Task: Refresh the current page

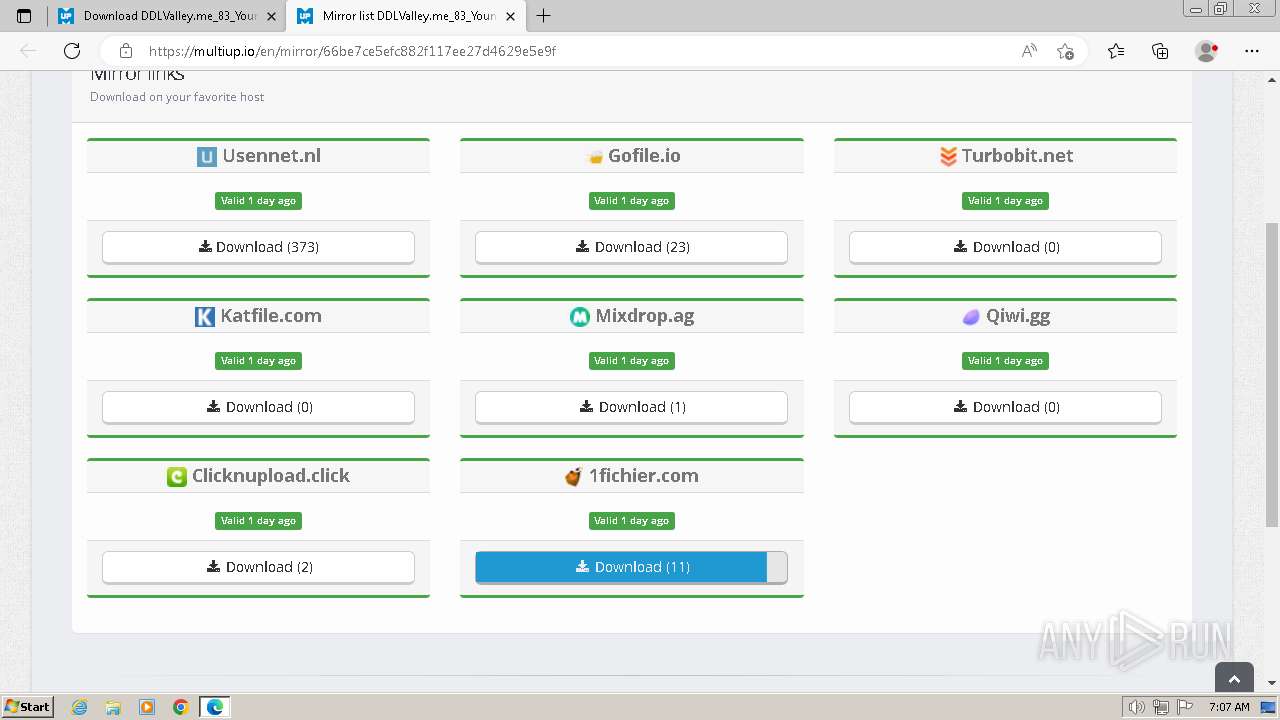Action: [x=72, y=51]
